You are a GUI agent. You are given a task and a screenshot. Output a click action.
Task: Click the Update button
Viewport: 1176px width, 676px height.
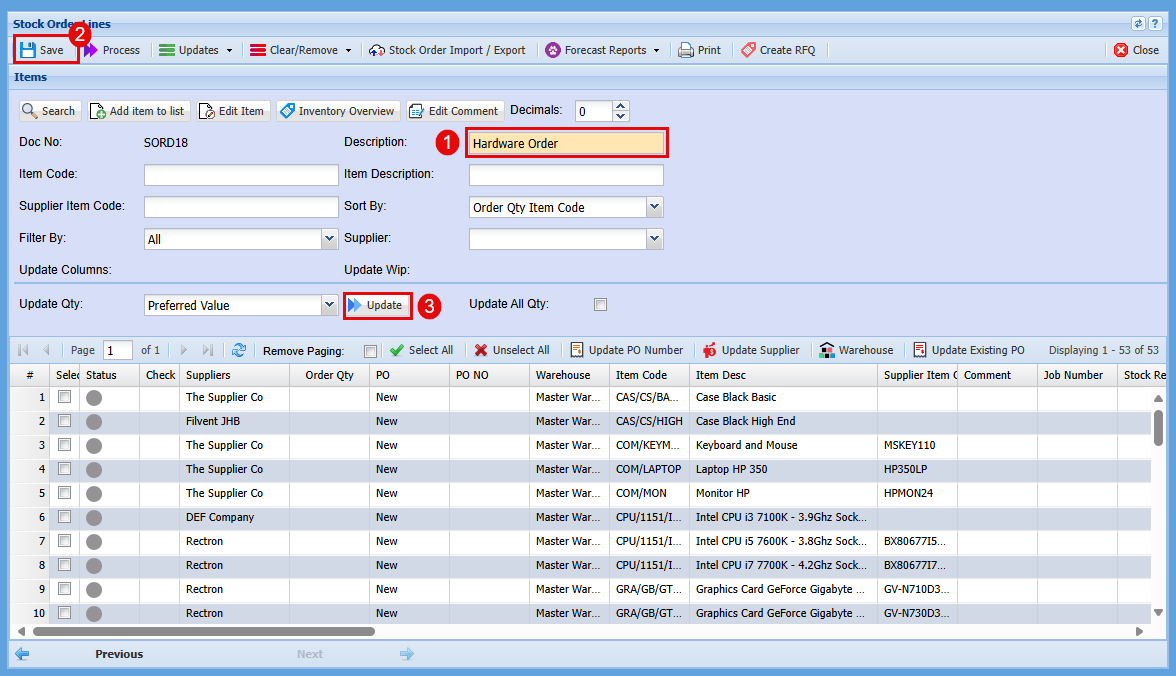[x=377, y=305]
